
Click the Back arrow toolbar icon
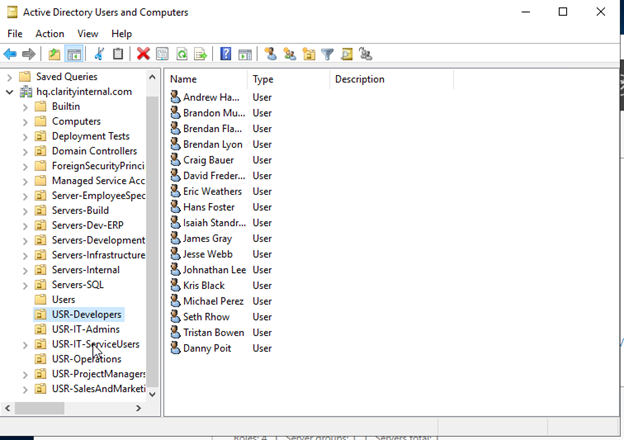point(10,54)
